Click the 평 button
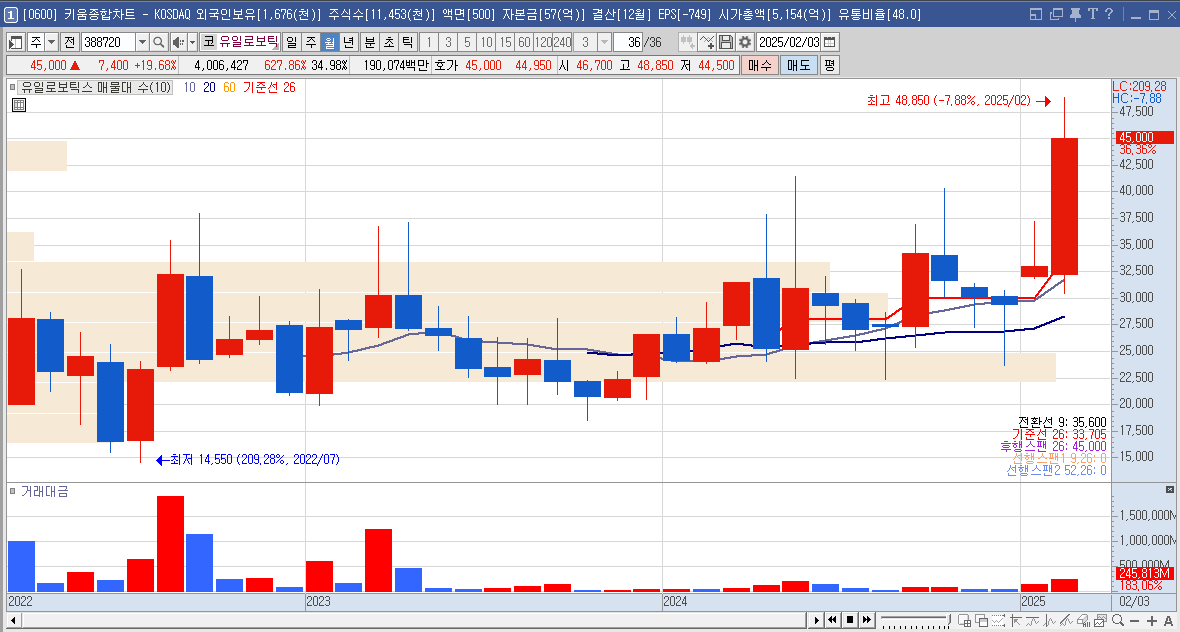 point(829,65)
